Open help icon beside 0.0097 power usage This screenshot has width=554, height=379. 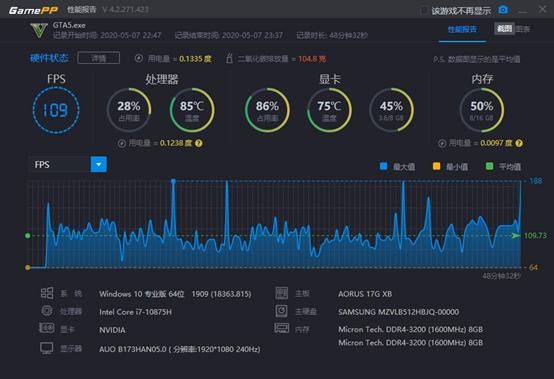coord(519,143)
